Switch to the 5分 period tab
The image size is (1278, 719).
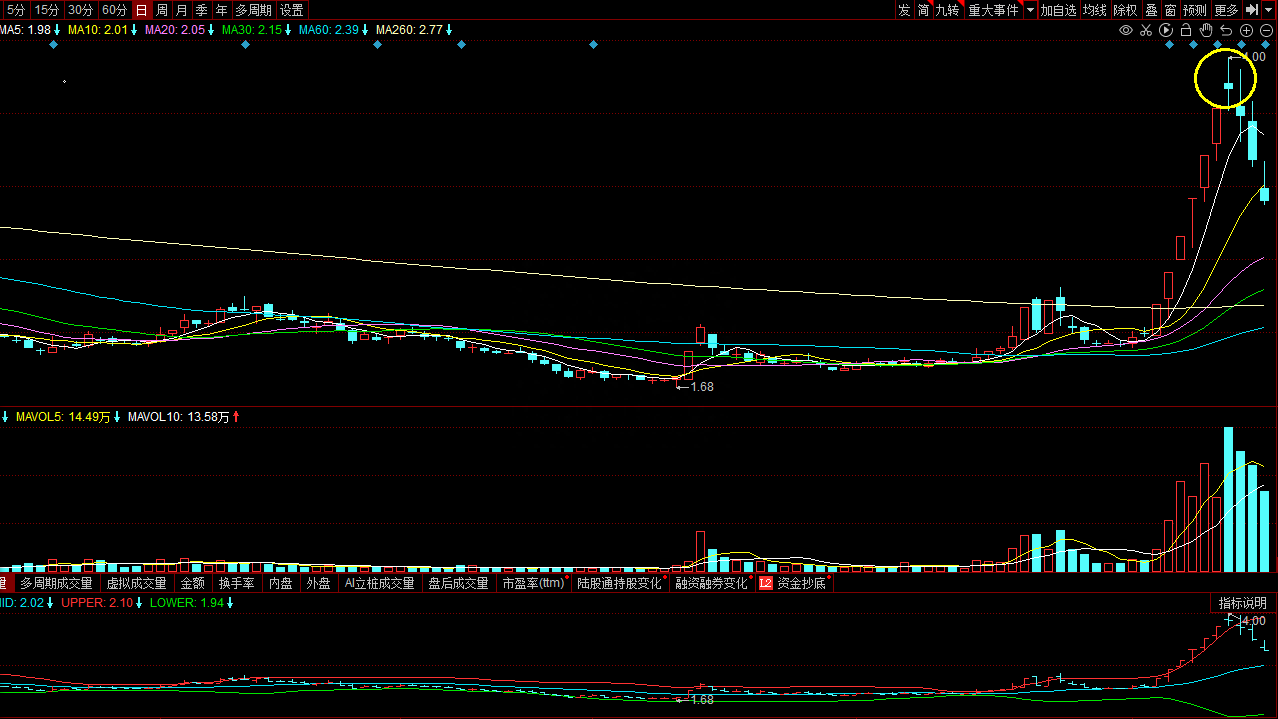click(x=16, y=10)
